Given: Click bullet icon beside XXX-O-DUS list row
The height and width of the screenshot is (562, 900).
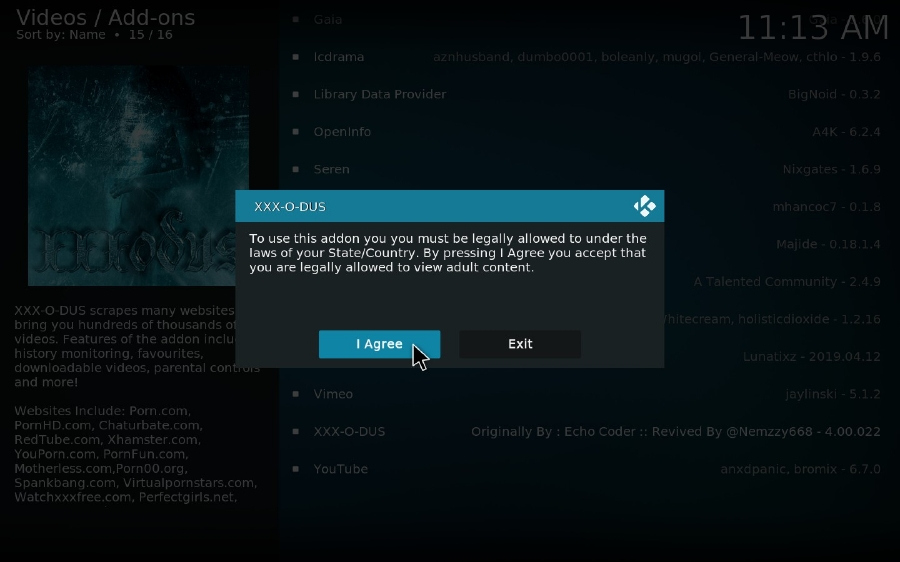Looking at the screenshot, I should point(296,431).
